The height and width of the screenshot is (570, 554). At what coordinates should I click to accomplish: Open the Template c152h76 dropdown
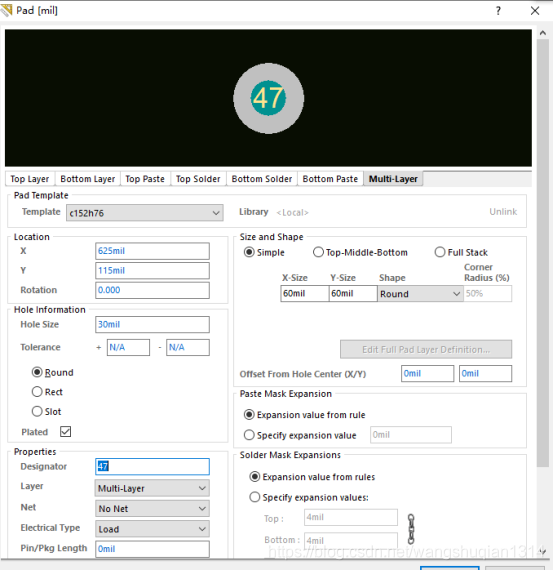point(145,213)
